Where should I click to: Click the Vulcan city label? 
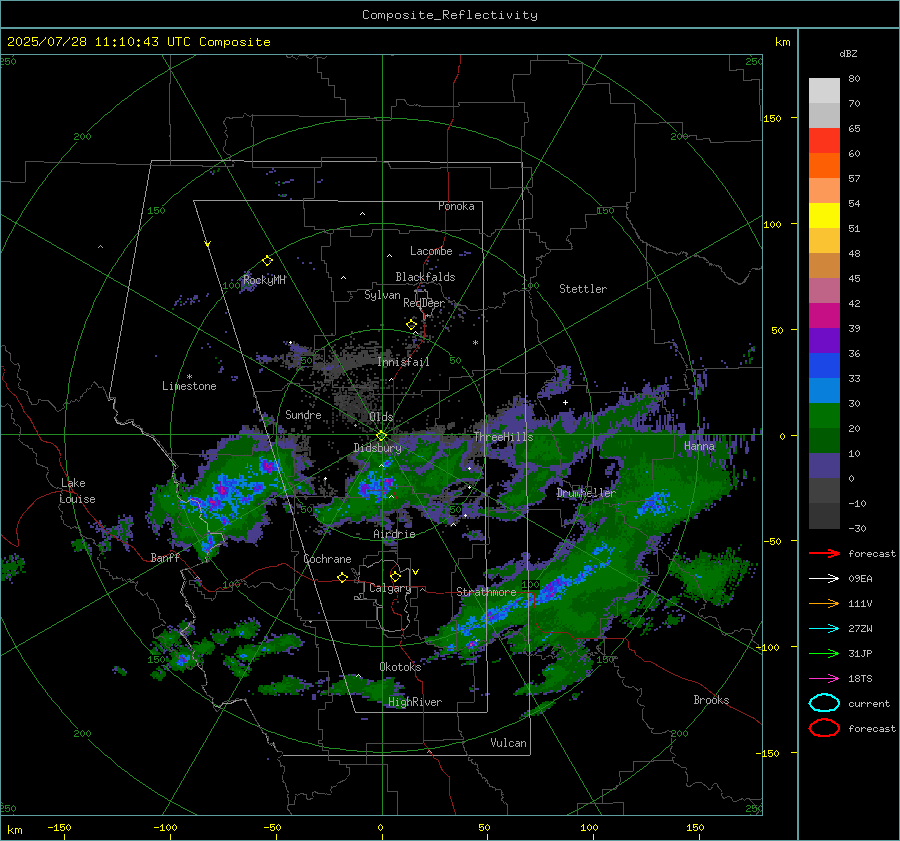508,743
